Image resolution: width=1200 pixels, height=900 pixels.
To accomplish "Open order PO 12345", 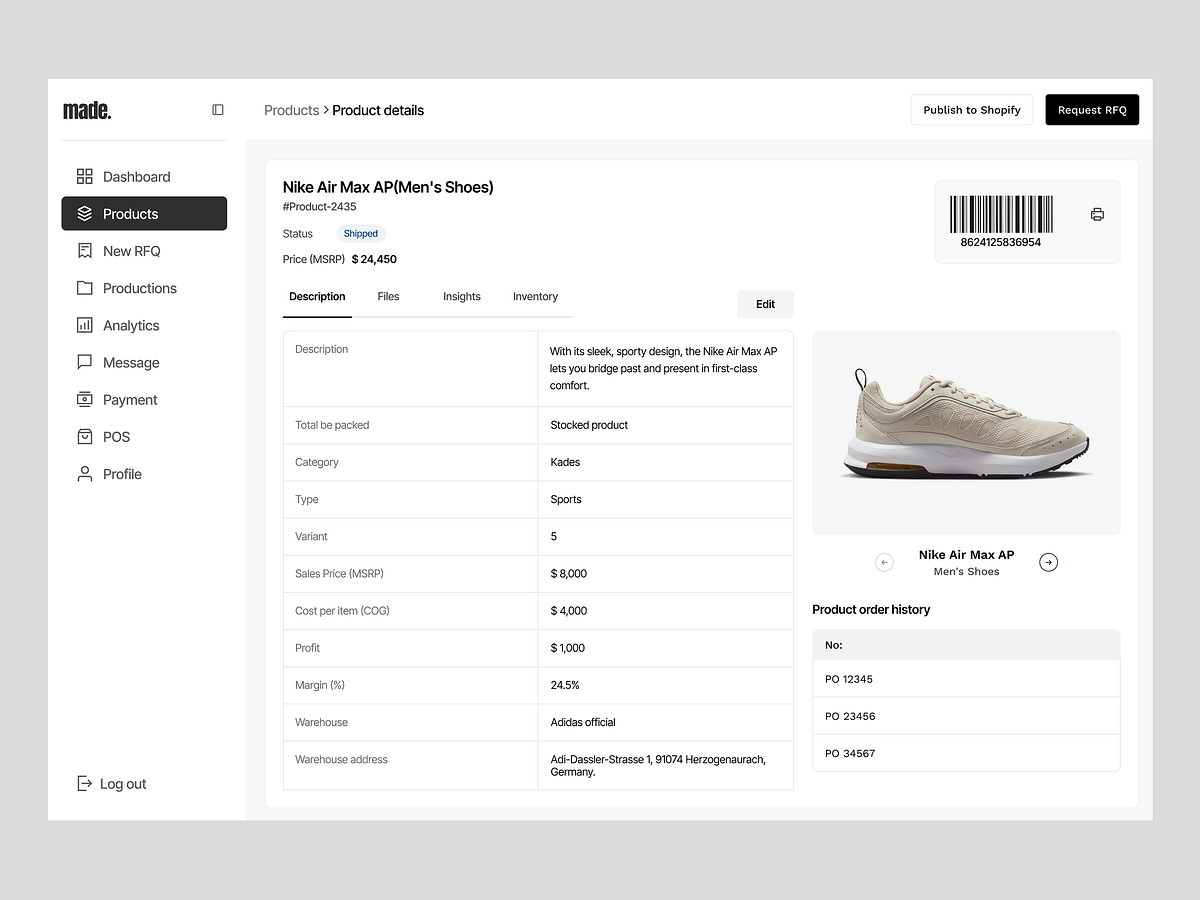I will pos(966,679).
